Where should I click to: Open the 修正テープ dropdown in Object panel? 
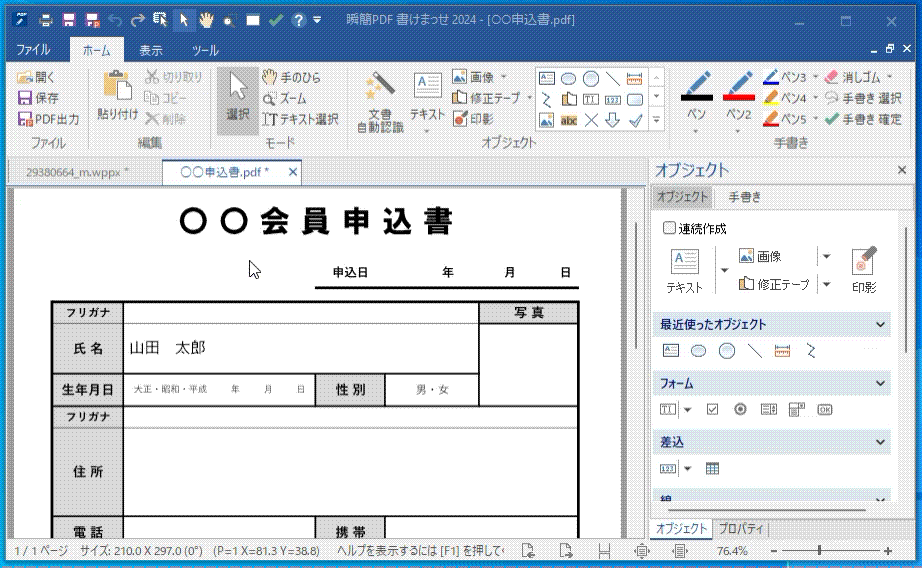826,285
